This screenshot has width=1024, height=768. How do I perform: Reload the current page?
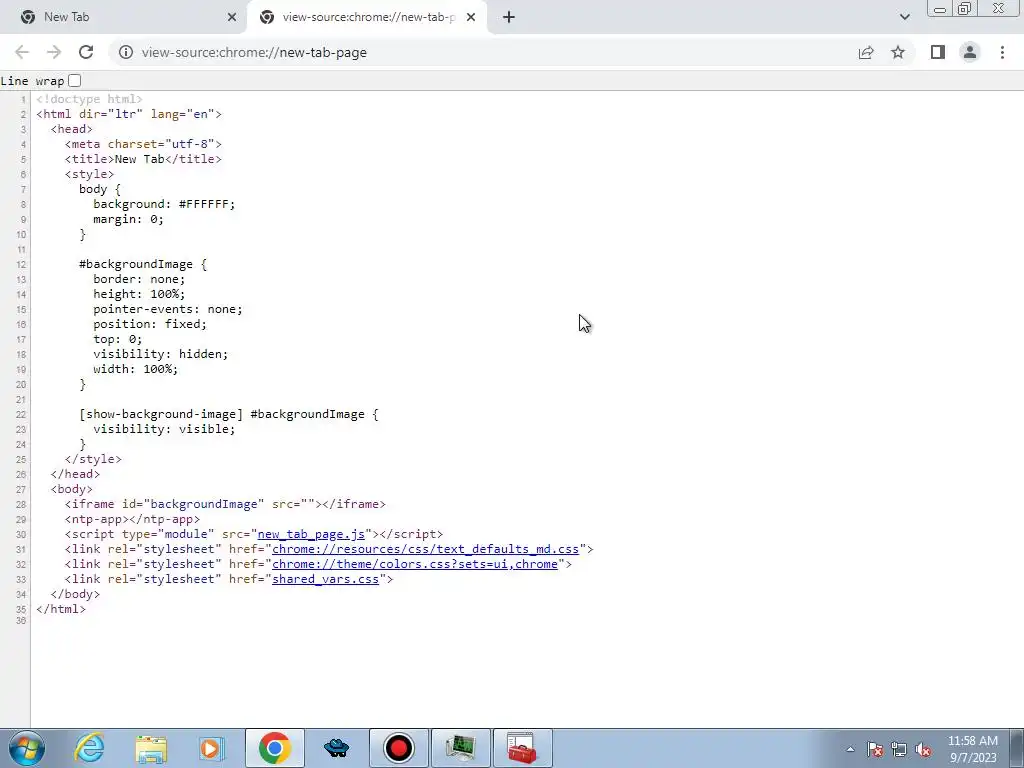pos(86,52)
